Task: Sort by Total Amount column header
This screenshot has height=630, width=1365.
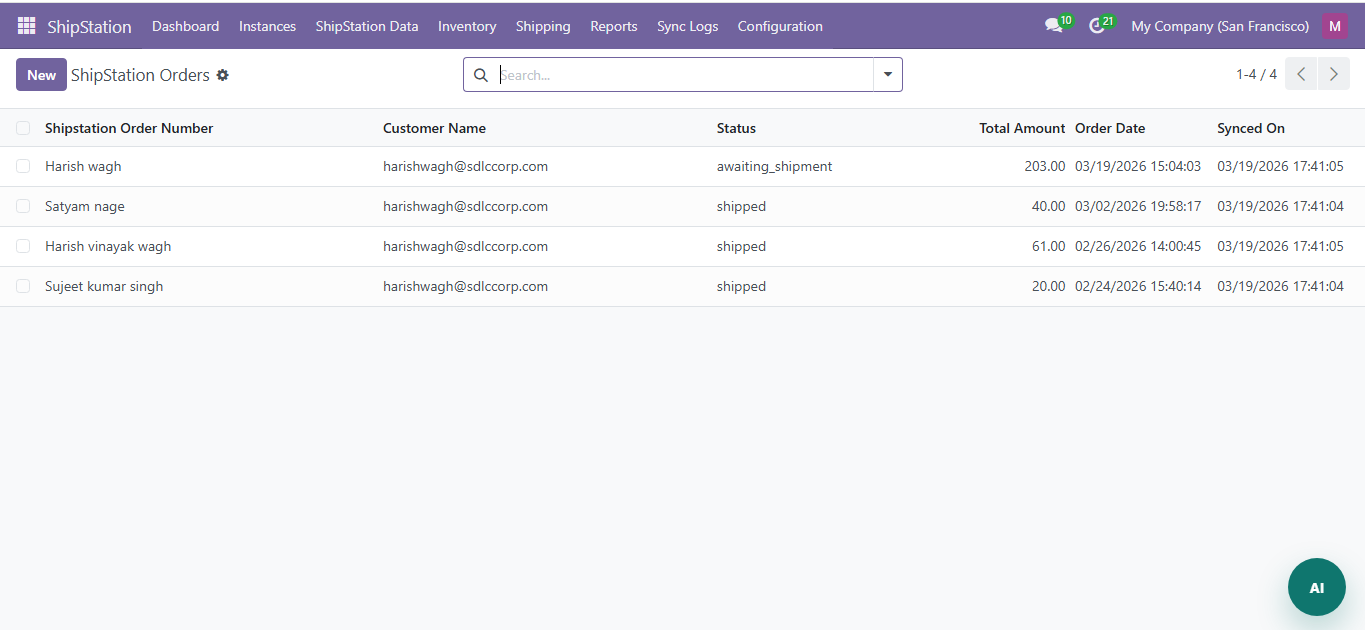Action: [1021, 128]
